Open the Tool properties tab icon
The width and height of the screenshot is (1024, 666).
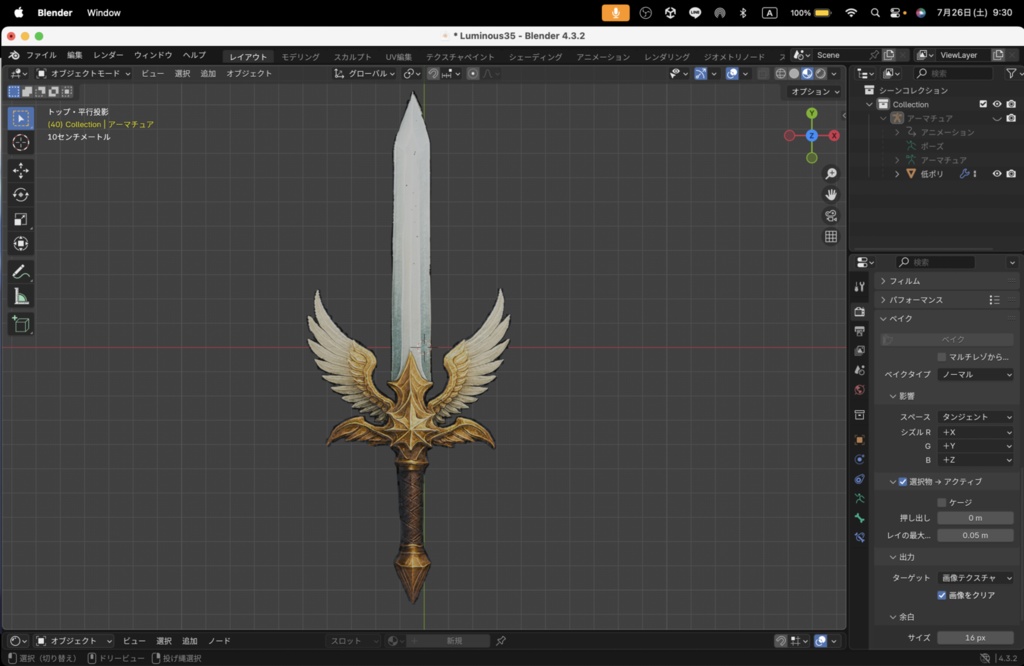859,287
